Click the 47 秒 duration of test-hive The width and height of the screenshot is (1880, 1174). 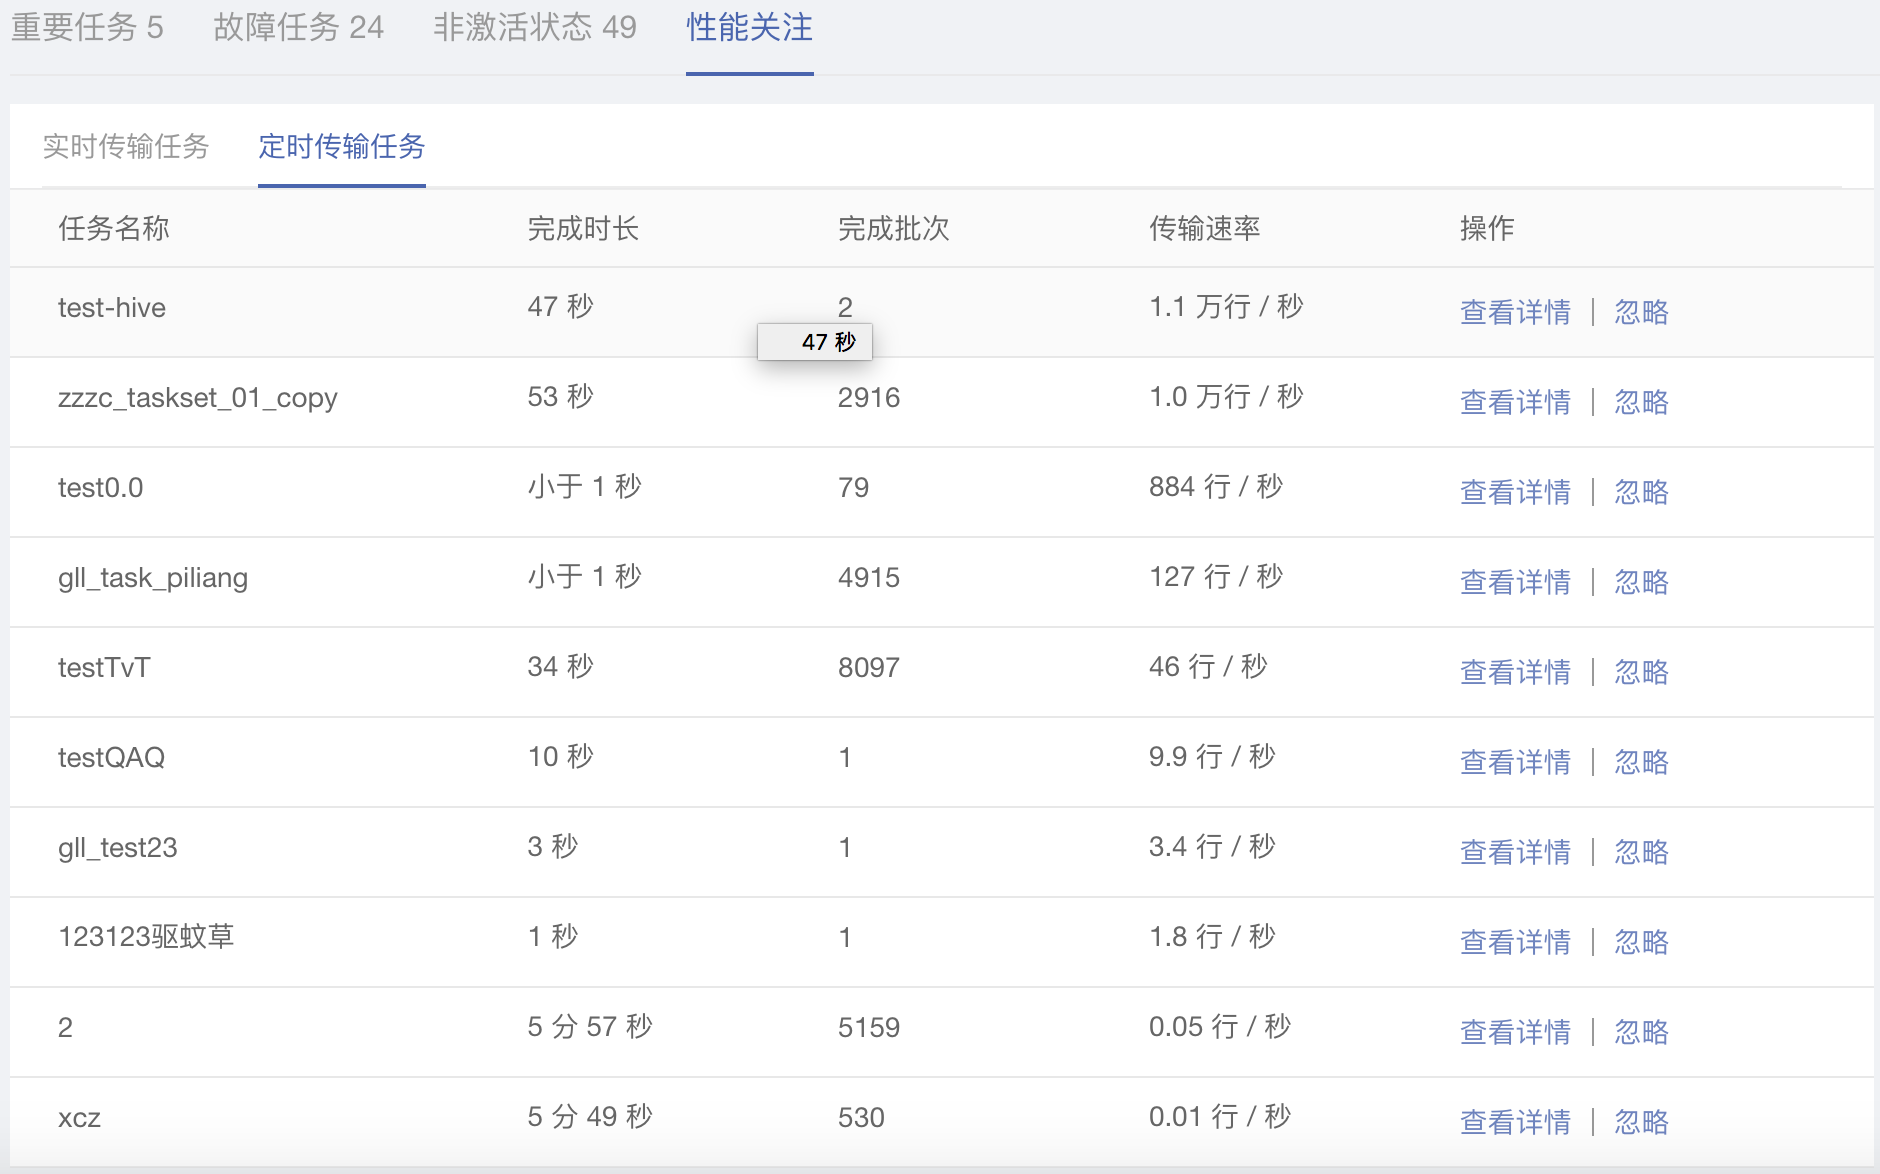[560, 307]
